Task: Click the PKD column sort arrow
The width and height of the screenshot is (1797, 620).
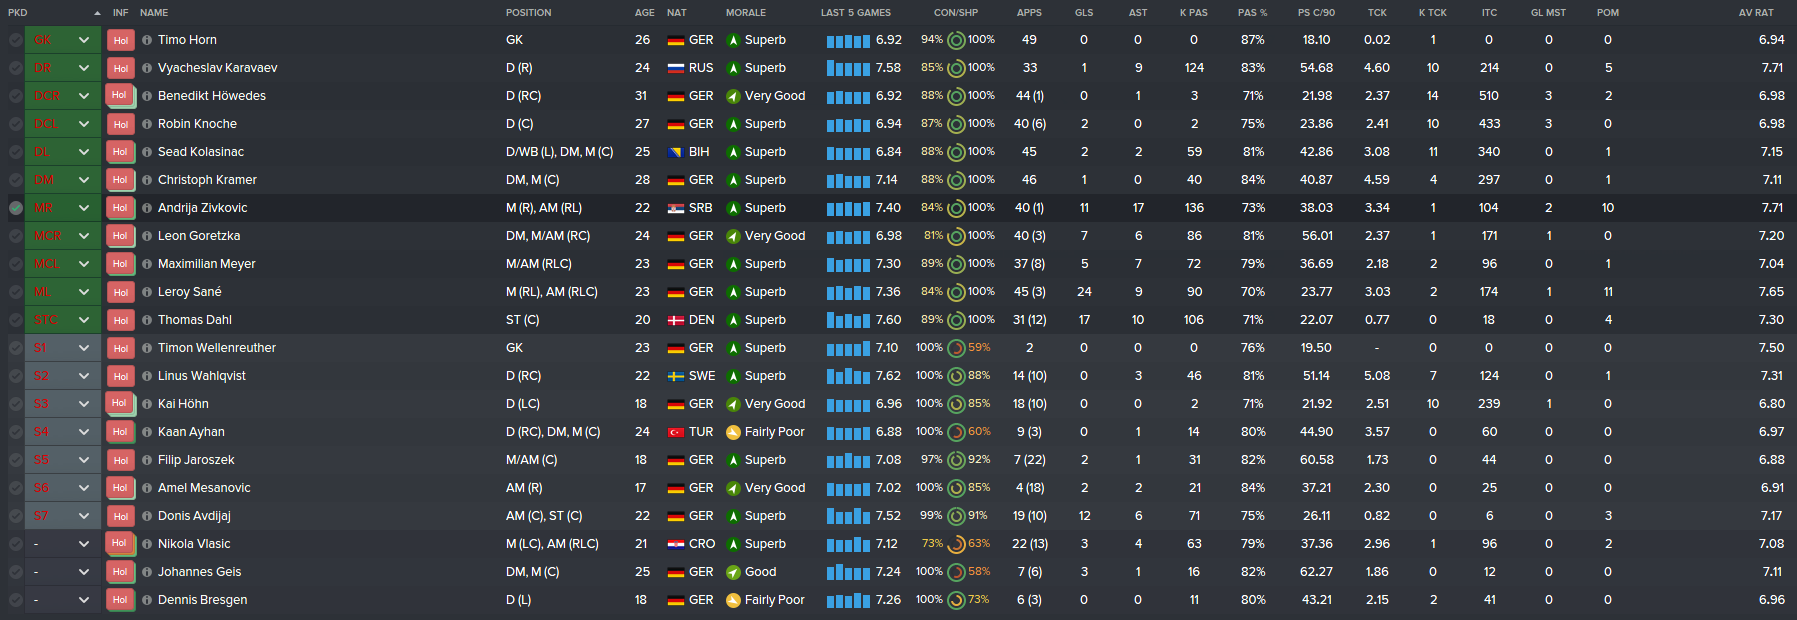Action: pos(97,13)
